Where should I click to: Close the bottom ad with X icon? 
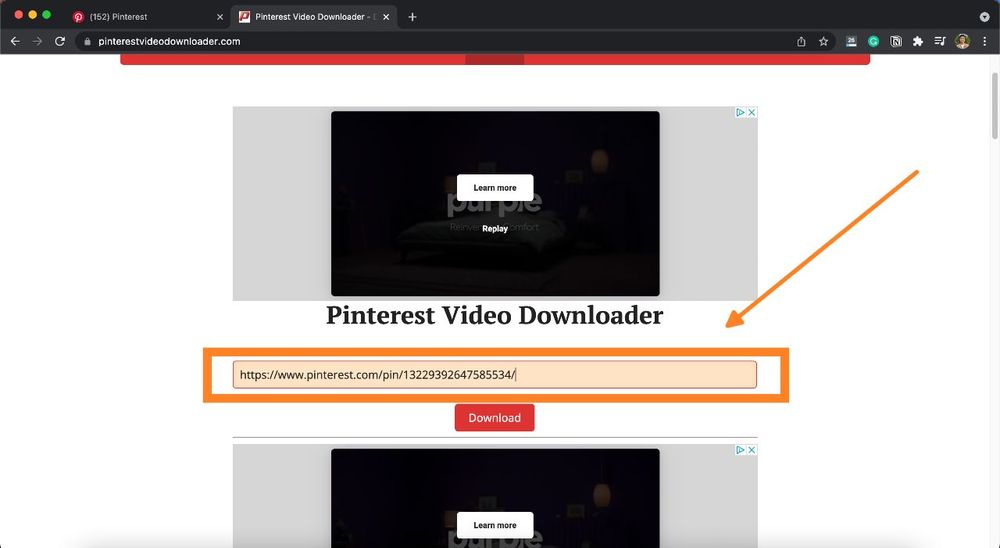[x=752, y=450]
